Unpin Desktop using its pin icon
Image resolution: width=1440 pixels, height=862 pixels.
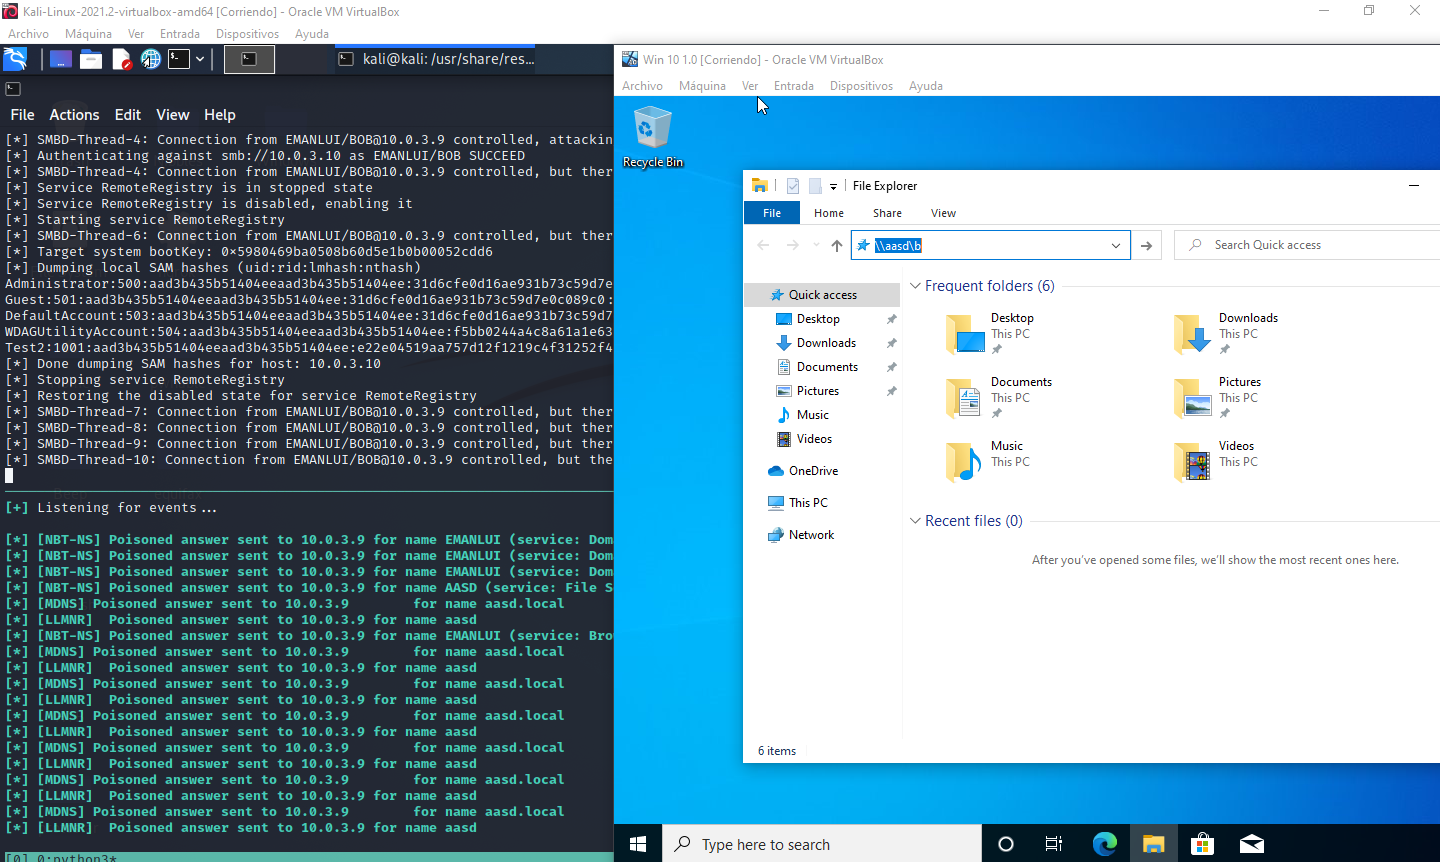click(x=891, y=319)
